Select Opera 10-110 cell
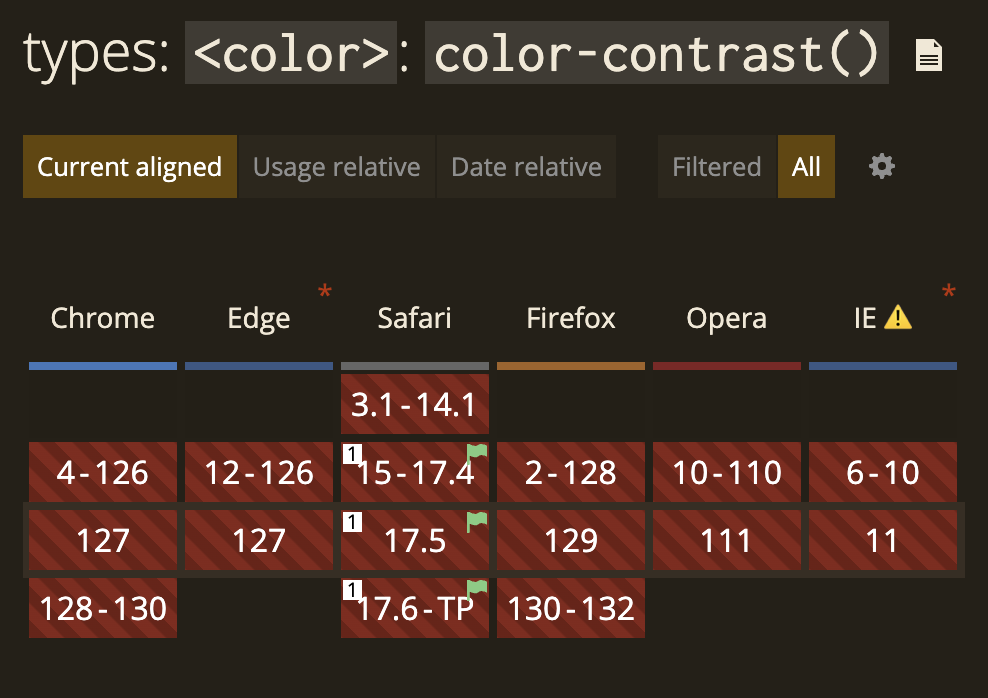988x698 pixels. [x=727, y=472]
